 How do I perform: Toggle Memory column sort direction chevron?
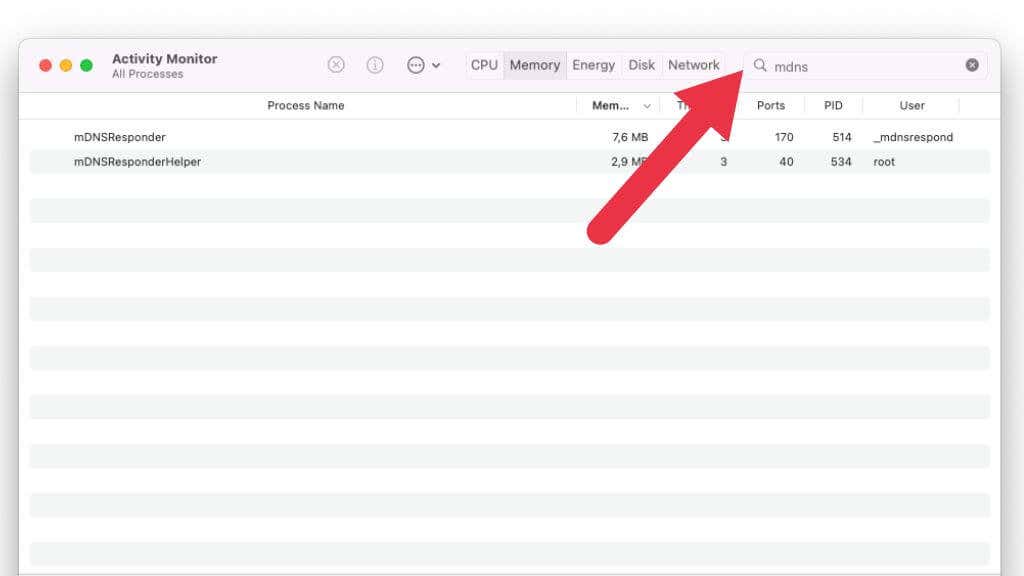tap(647, 106)
